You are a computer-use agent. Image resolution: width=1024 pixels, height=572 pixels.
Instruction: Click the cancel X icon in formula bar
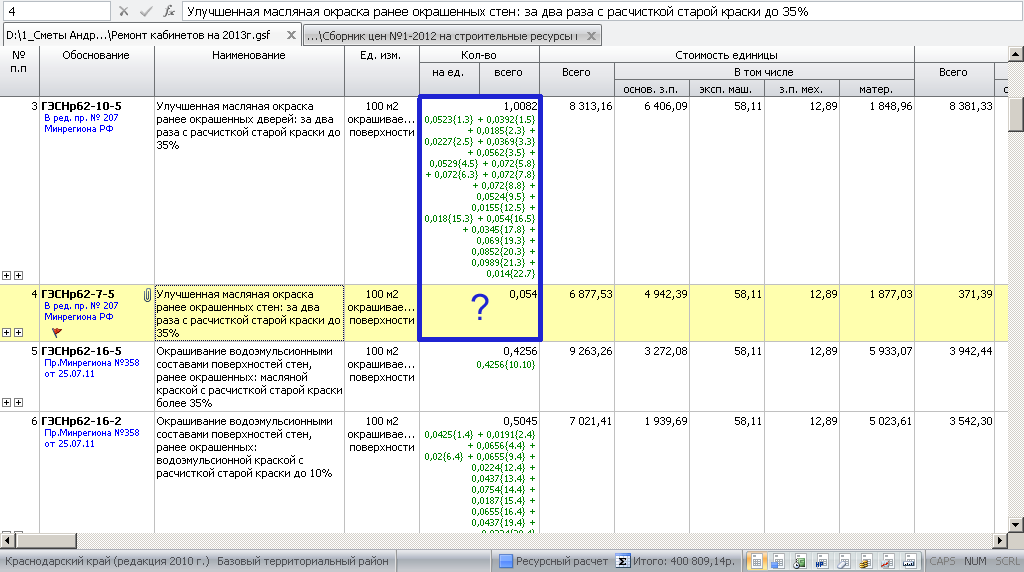[123, 11]
